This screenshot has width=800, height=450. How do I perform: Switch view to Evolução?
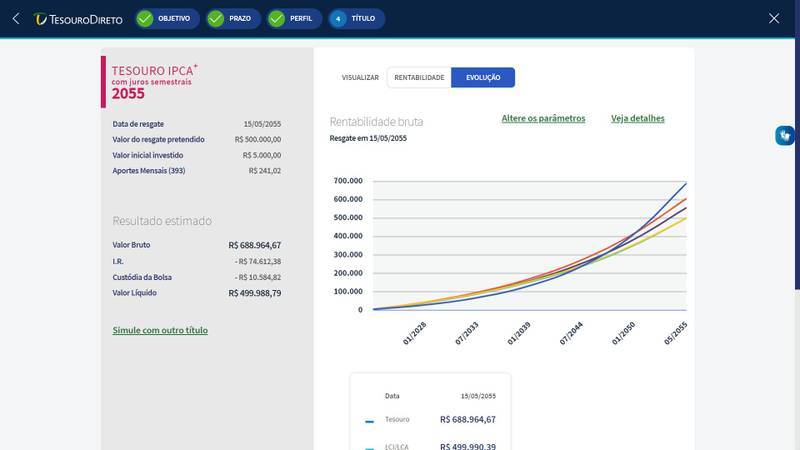click(x=483, y=78)
